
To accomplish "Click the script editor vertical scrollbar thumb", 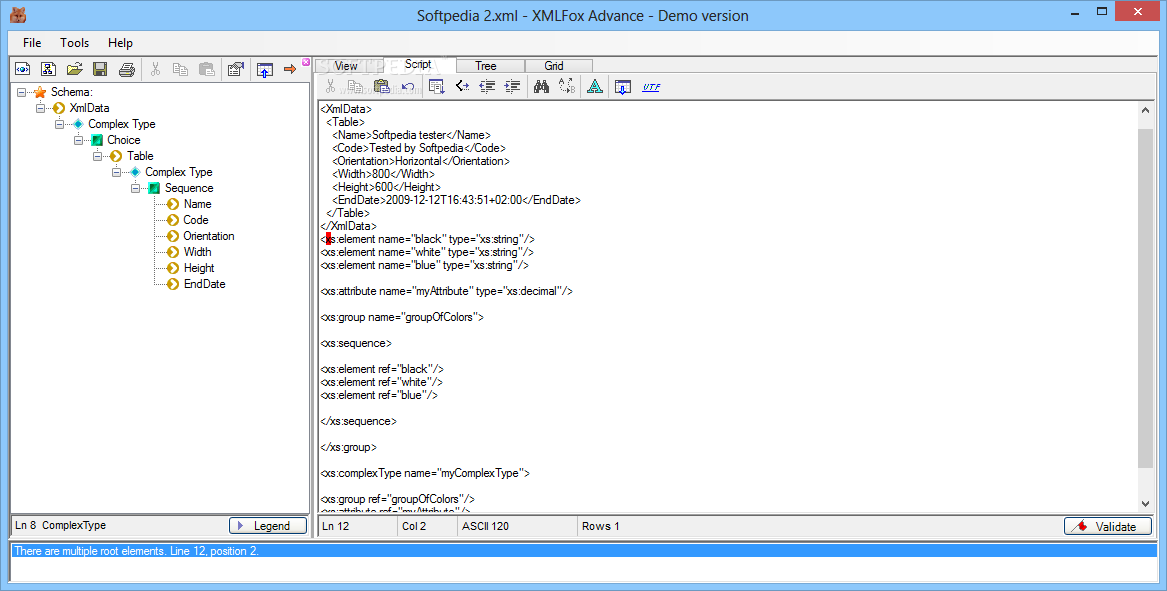I will tap(1145, 298).
